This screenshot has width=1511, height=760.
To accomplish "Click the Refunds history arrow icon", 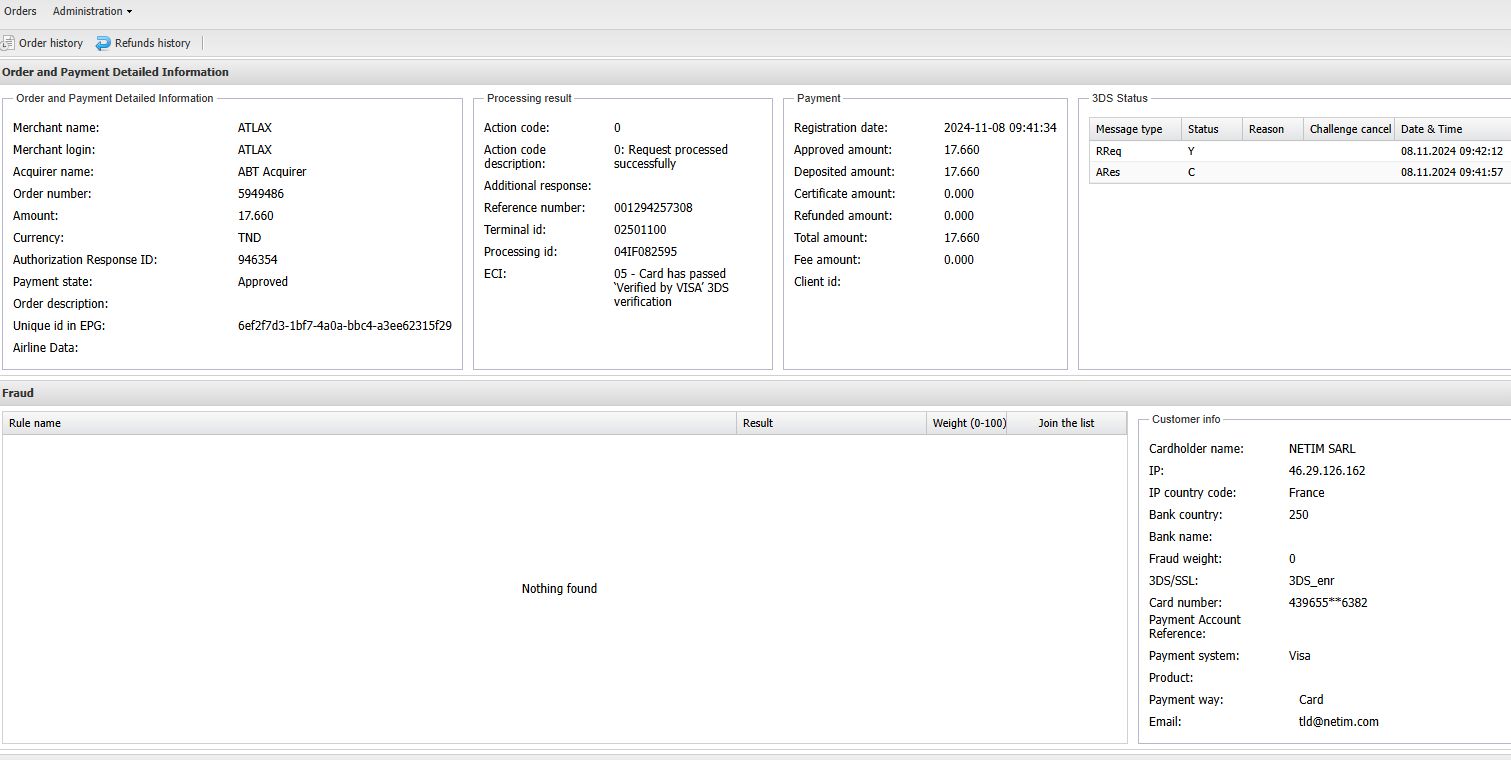I will (103, 43).
